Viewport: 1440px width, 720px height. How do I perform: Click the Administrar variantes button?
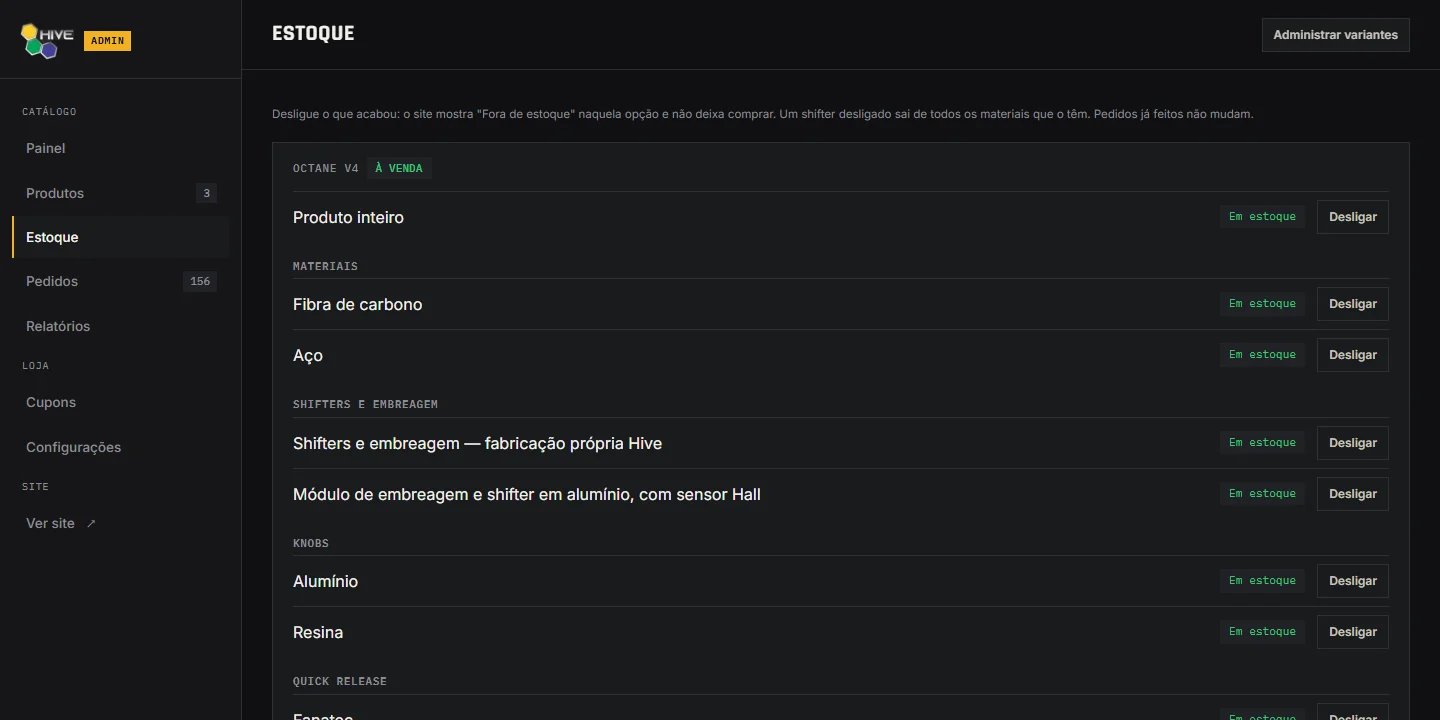[1335, 35]
